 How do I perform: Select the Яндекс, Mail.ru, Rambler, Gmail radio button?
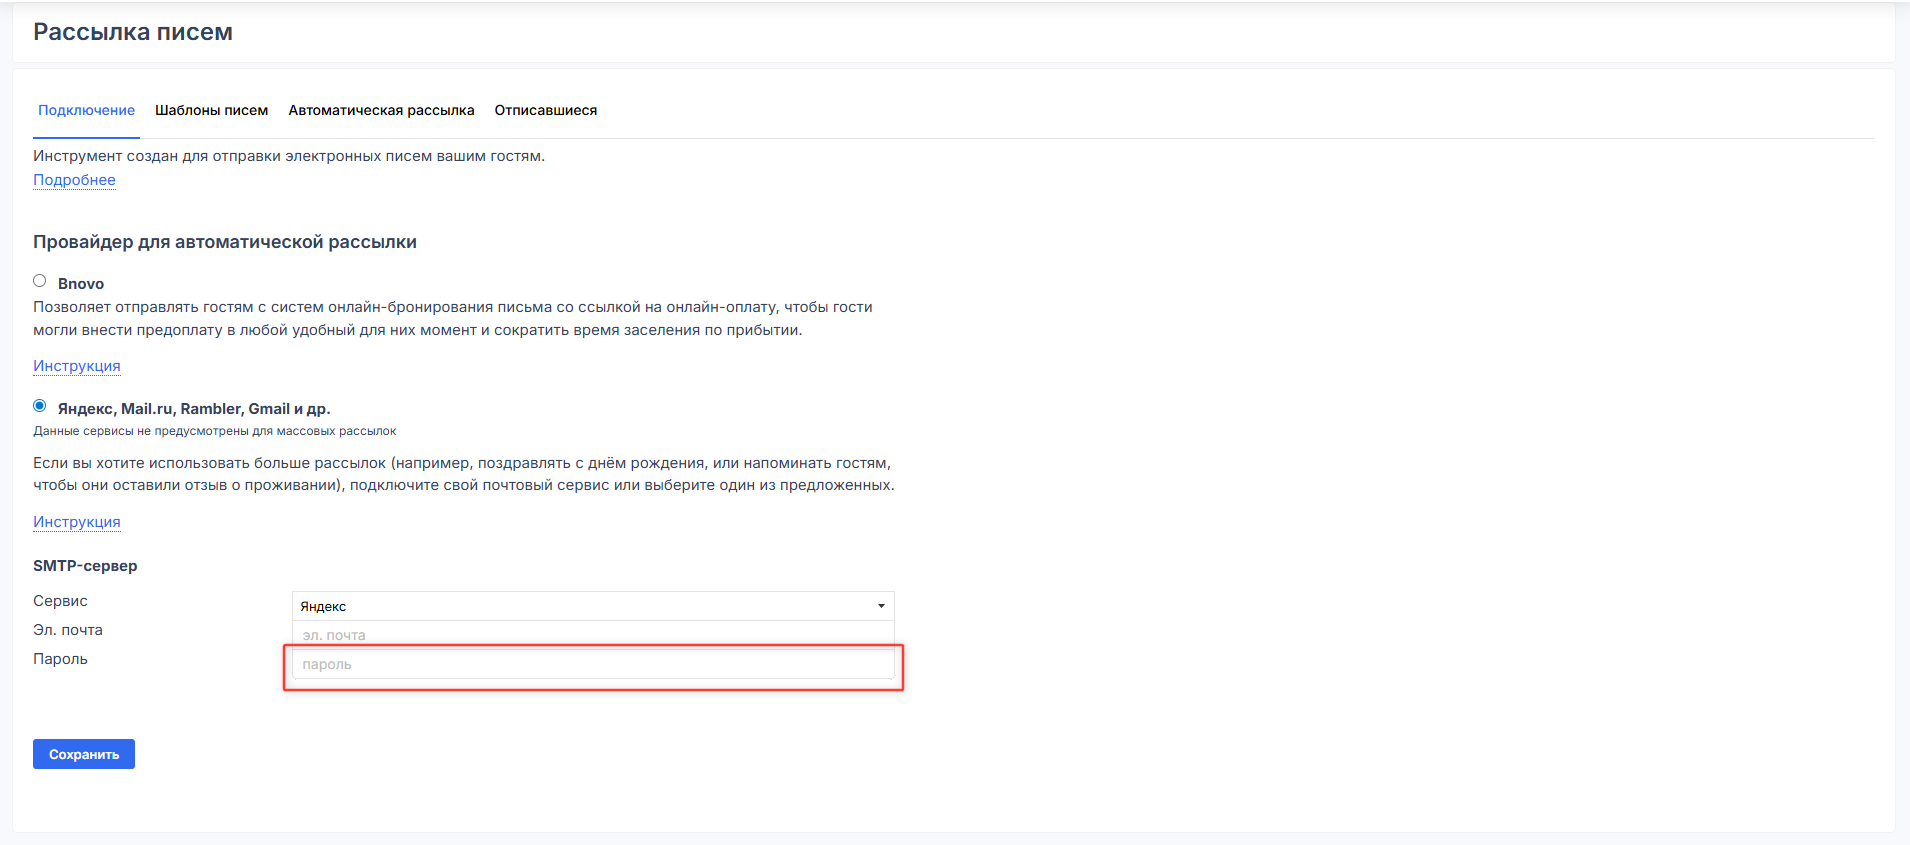point(40,406)
